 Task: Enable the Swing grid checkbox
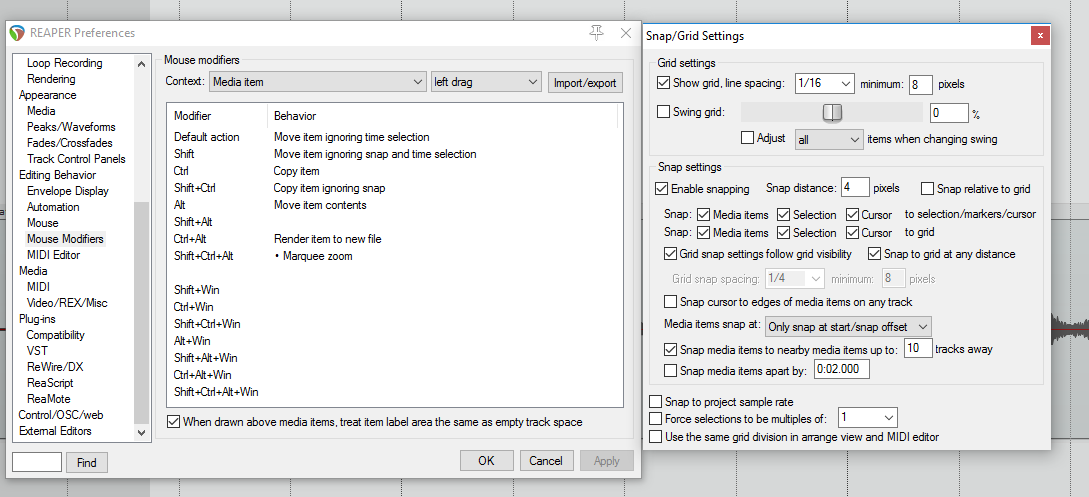click(x=664, y=112)
